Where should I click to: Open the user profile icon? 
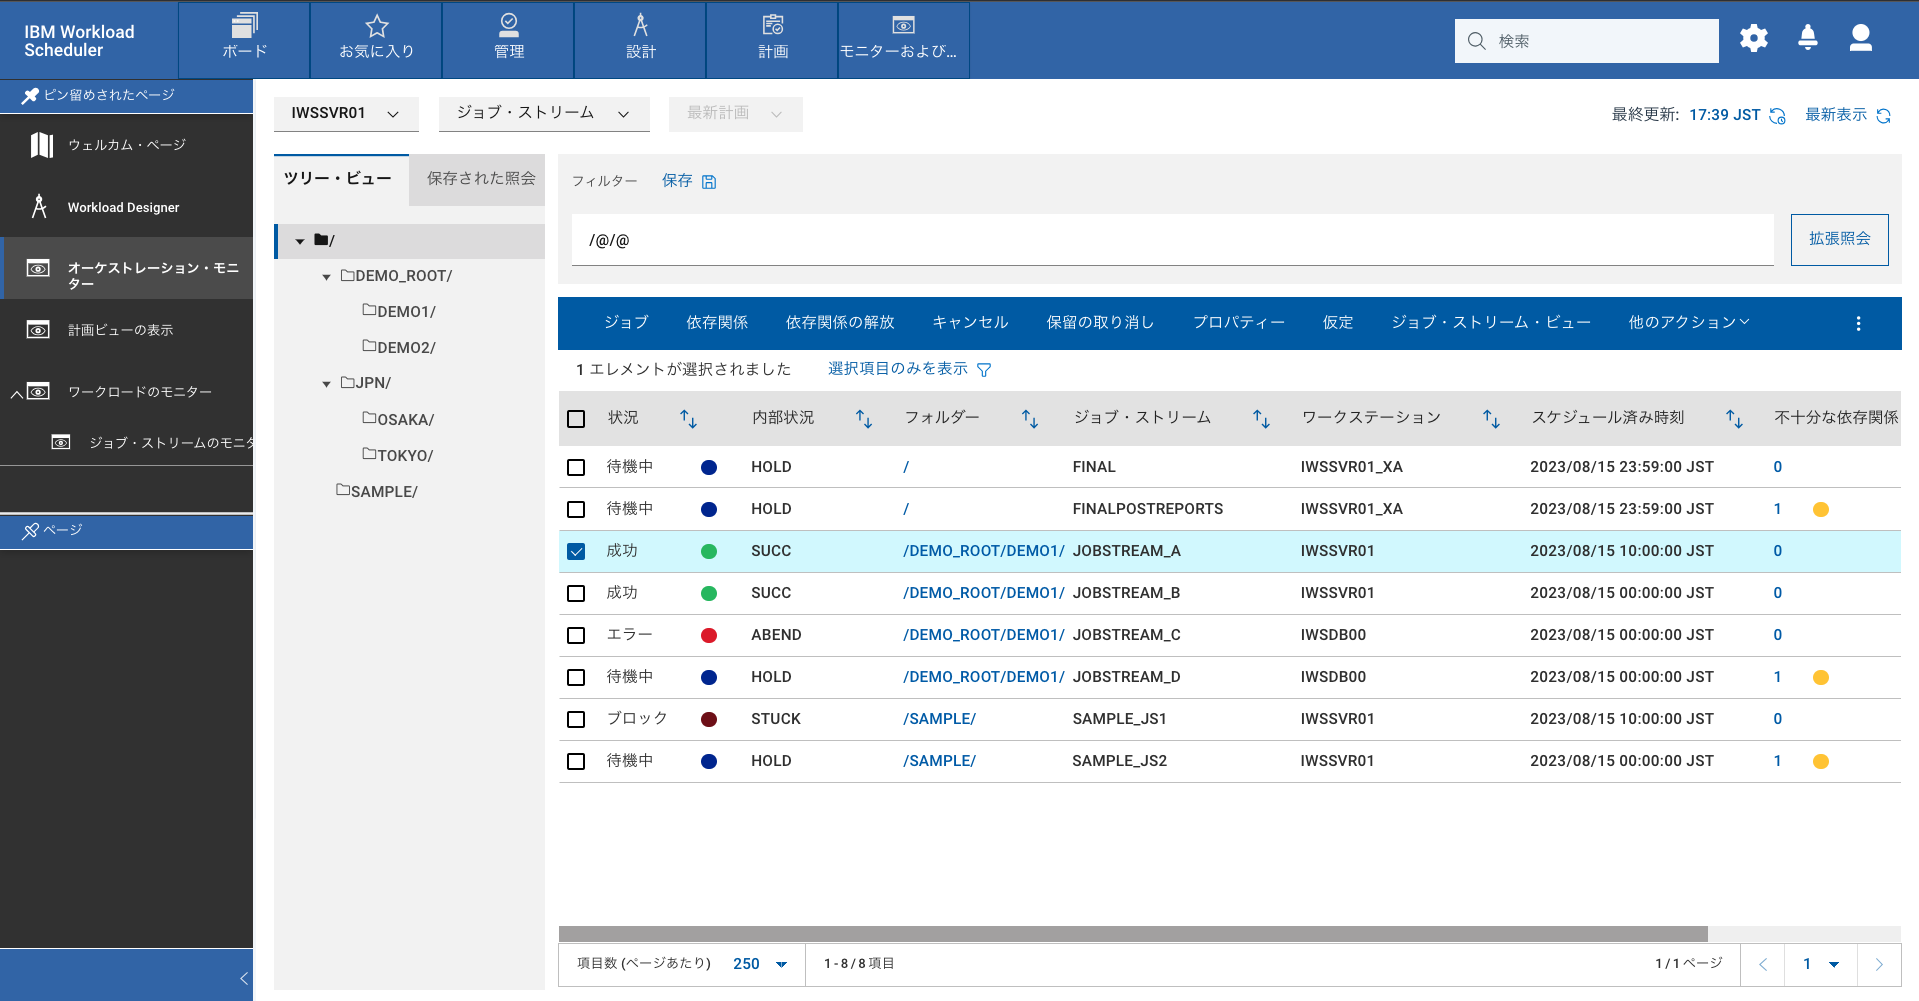(1861, 39)
